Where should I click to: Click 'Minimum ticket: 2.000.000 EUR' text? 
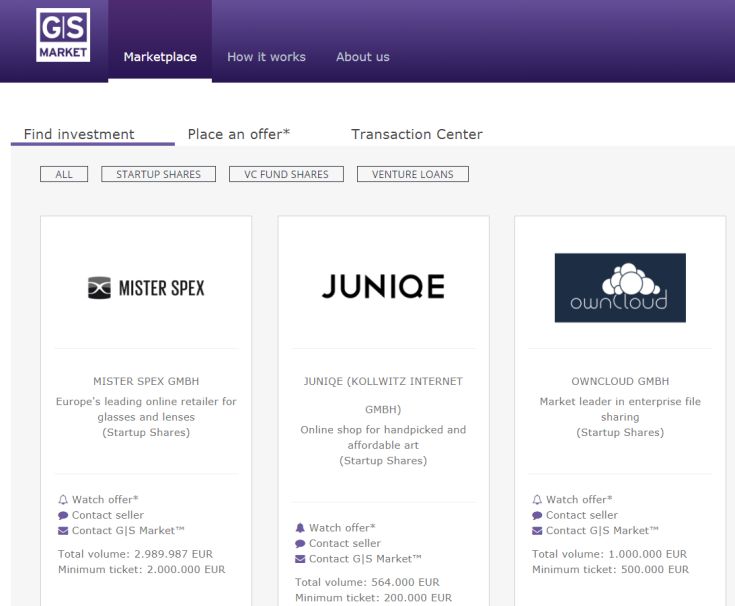coord(142,569)
